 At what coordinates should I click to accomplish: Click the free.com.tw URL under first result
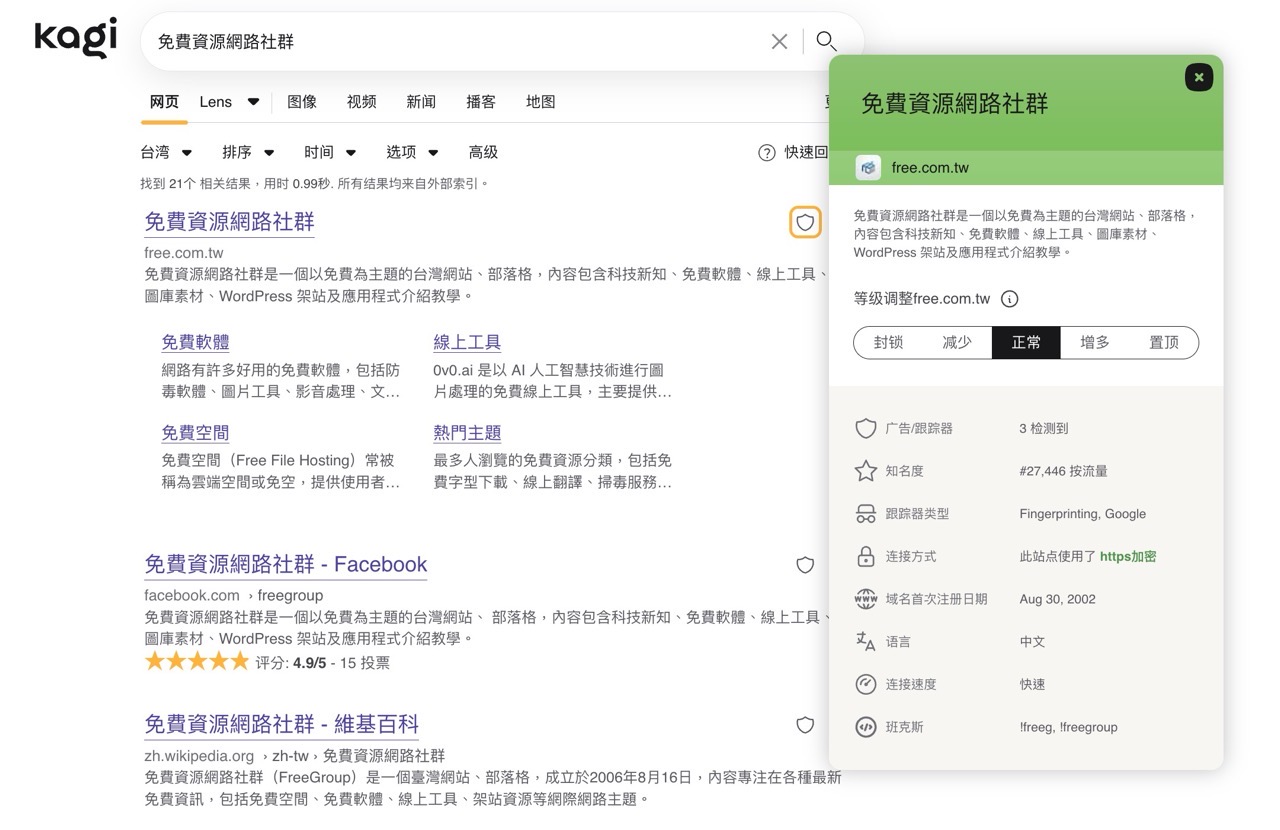pos(184,253)
